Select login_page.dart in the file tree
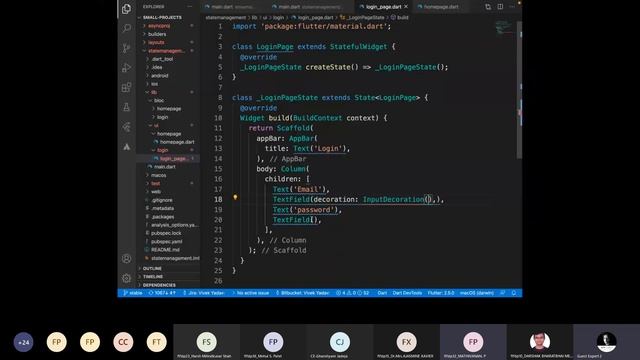 pyautogui.click(x=174, y=158)
